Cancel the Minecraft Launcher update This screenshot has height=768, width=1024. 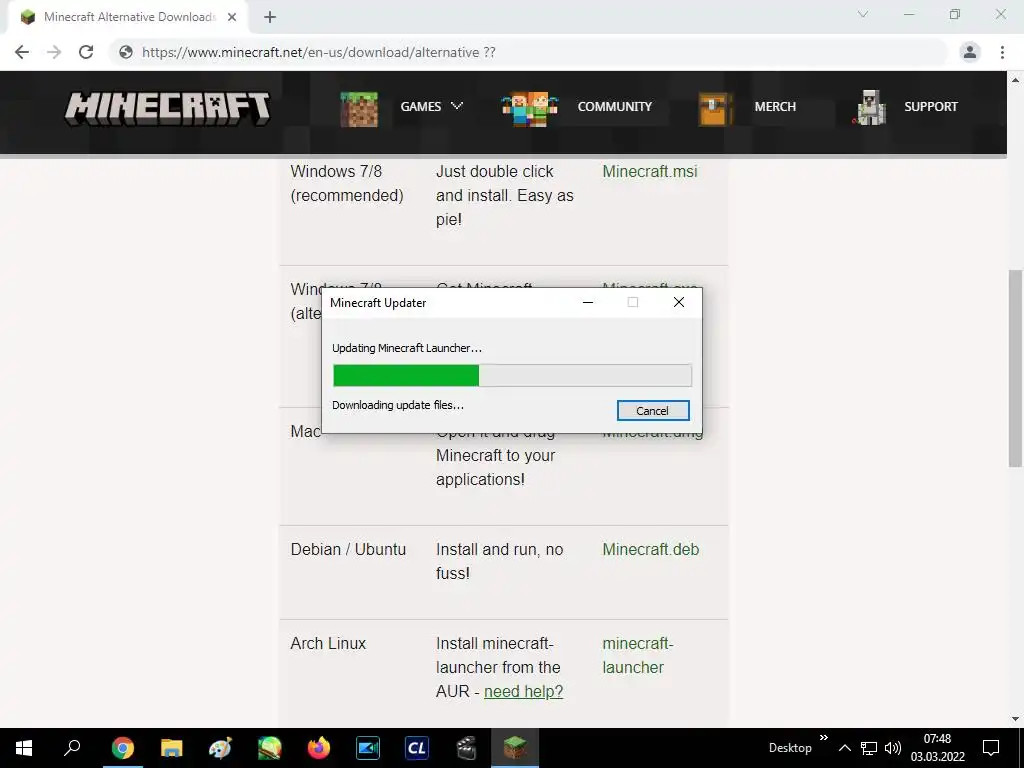653,411
